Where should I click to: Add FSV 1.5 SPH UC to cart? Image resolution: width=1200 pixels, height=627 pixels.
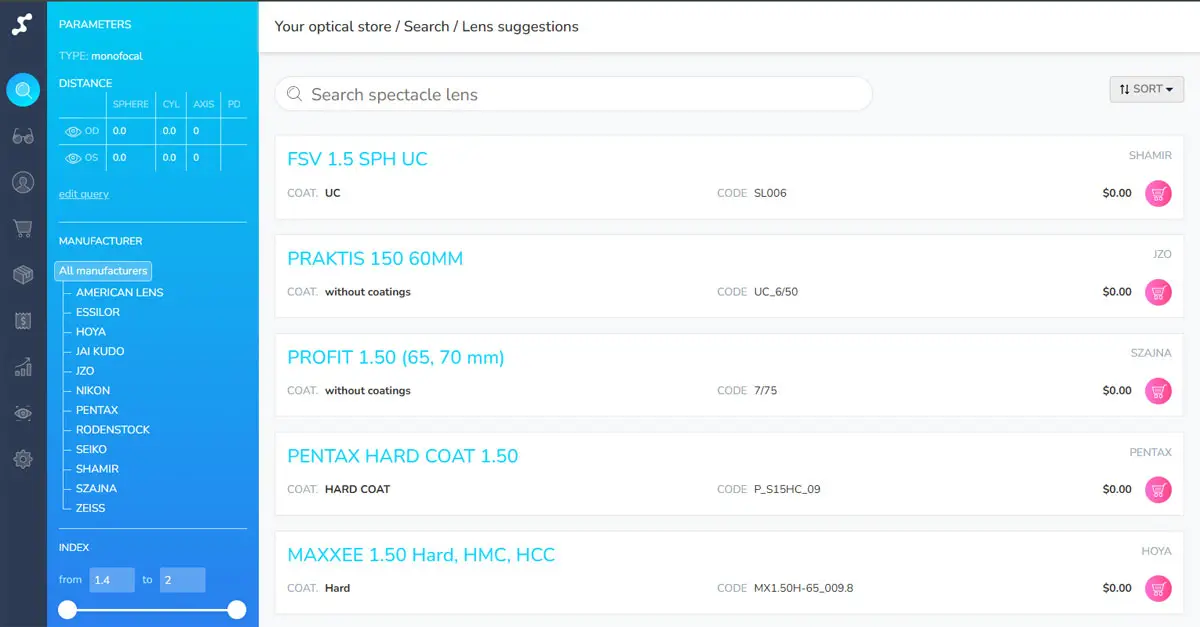click(x=1158, y=193)
